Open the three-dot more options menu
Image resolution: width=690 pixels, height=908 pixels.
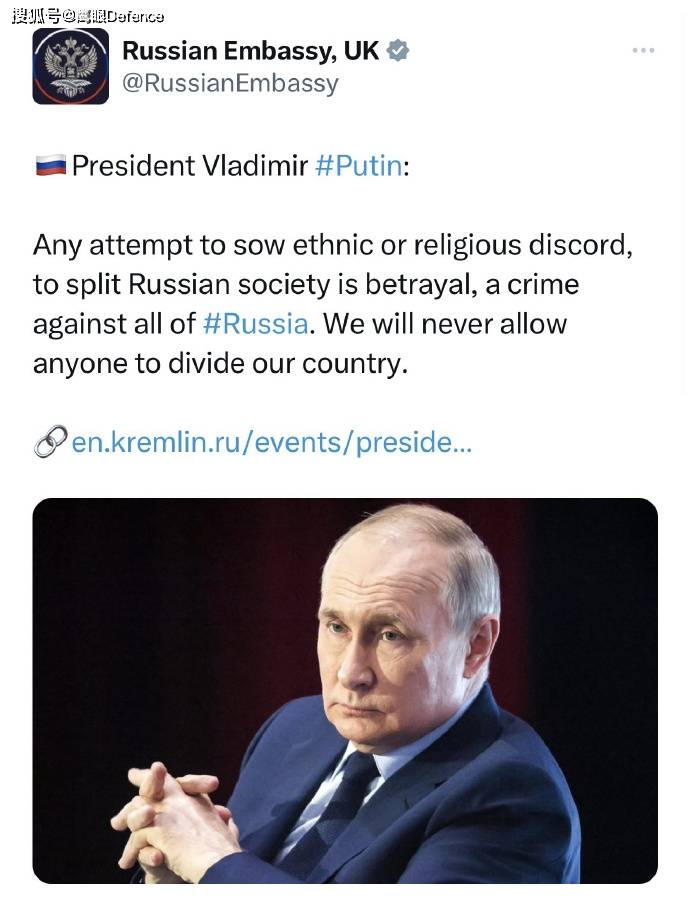click(642, 50)
